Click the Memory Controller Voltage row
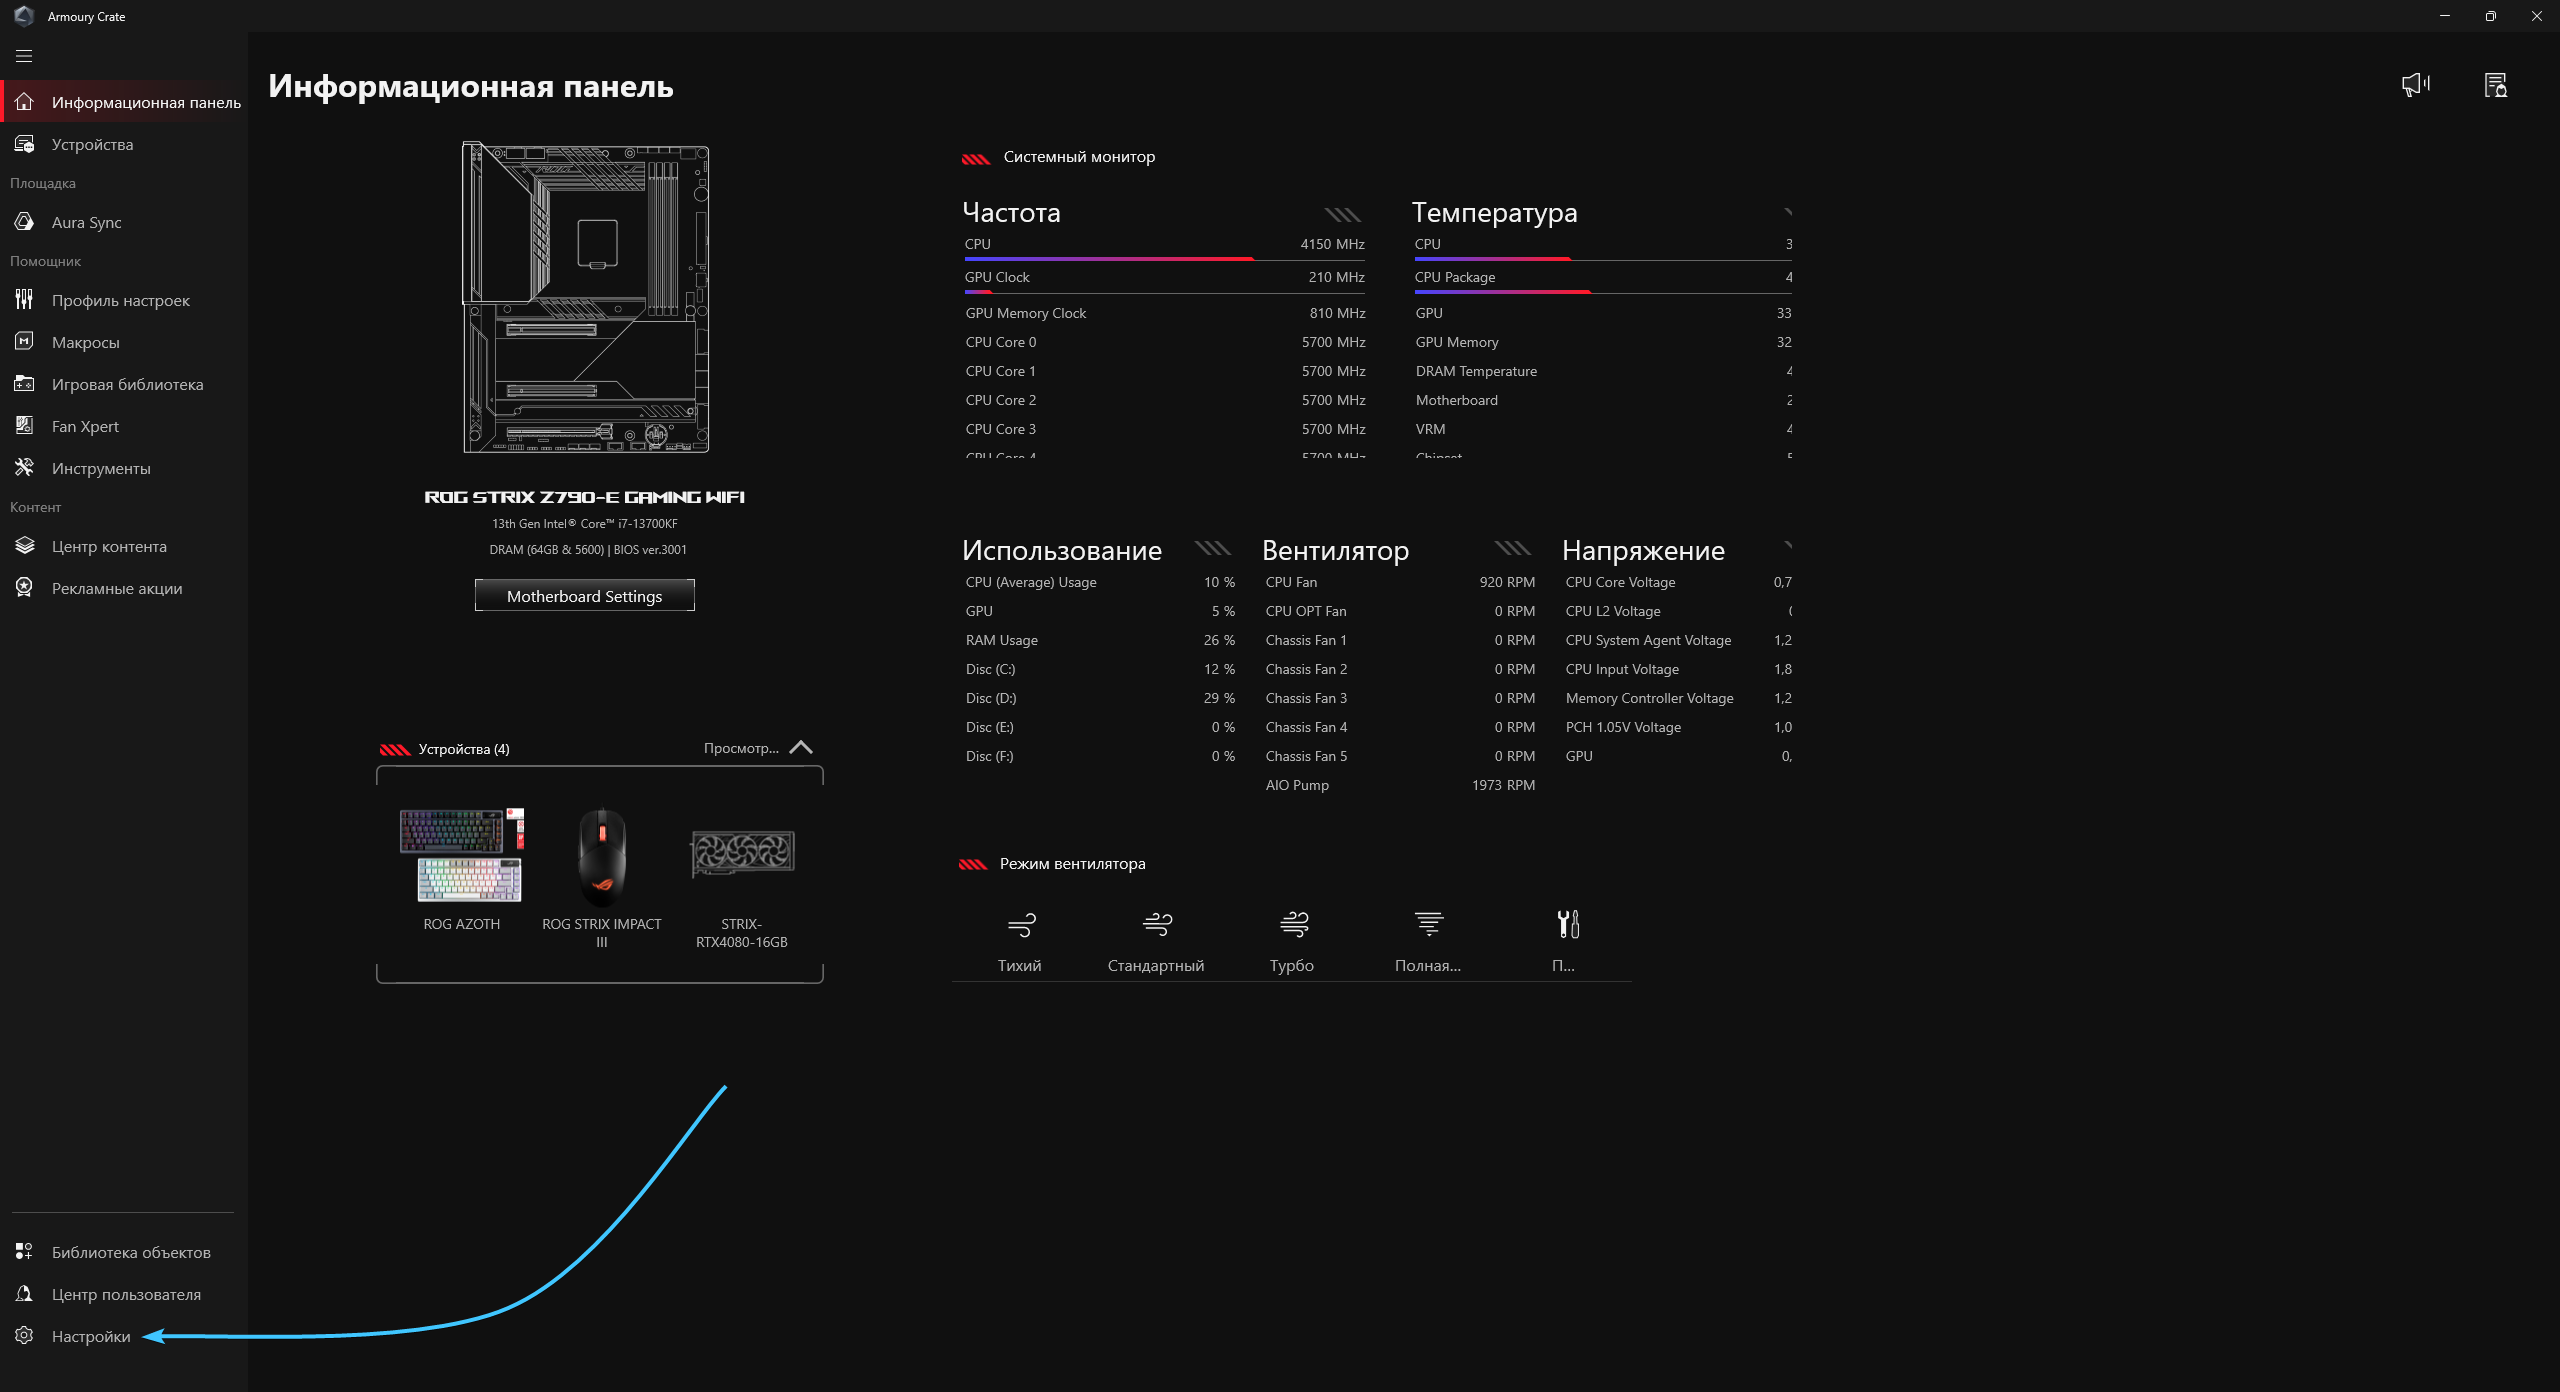This screenshot has height=1392, width=2560. [1678, 698]
